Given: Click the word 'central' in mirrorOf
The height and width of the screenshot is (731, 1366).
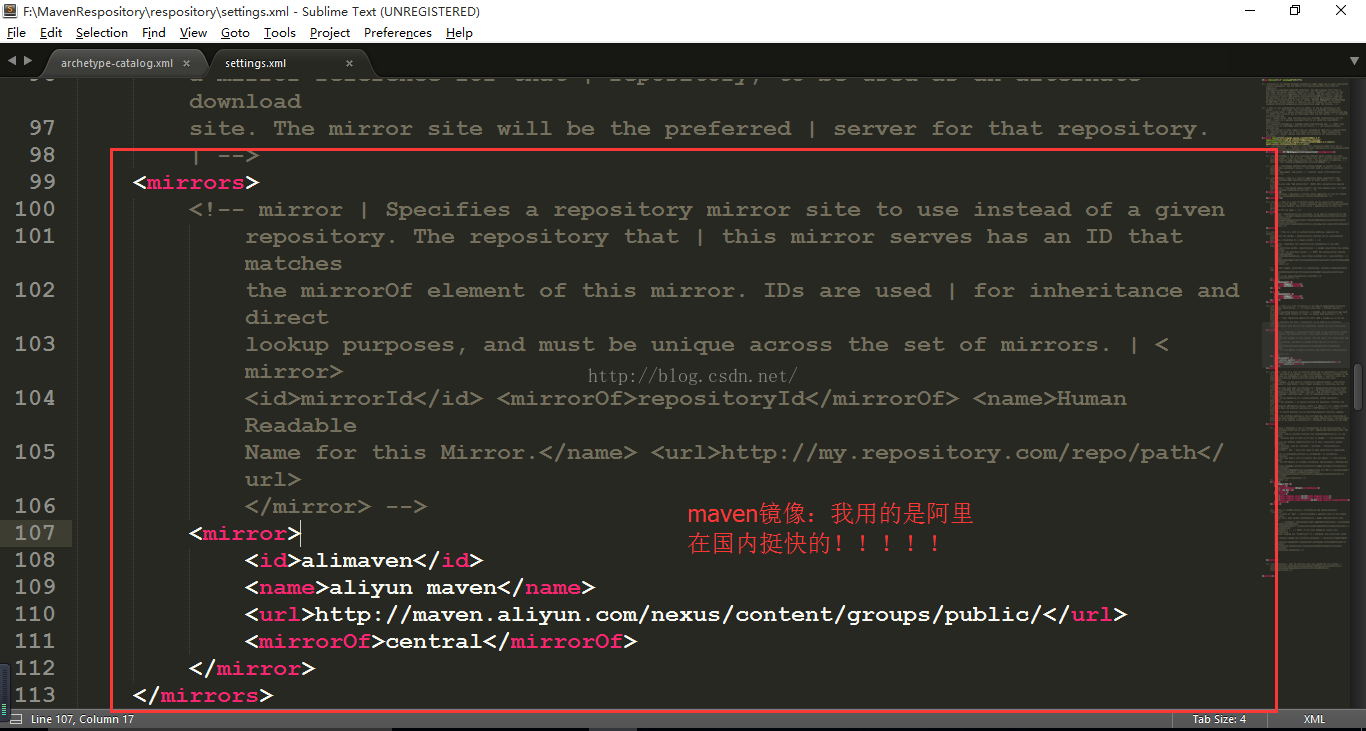Looking at the screenshot, I should pos(434,641).
